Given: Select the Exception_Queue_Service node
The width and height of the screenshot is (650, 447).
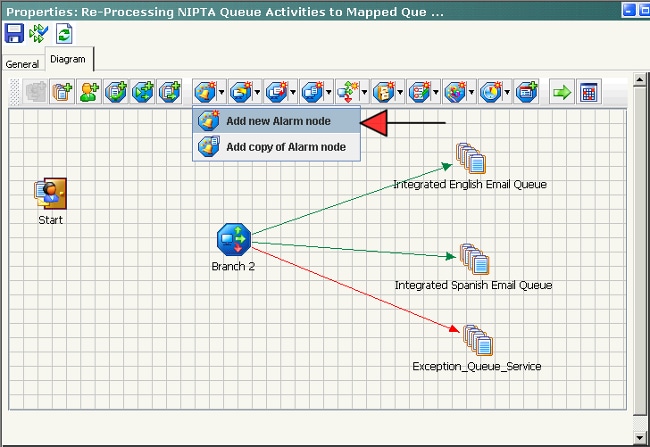Looking at the screenshot, I should 478,340.
